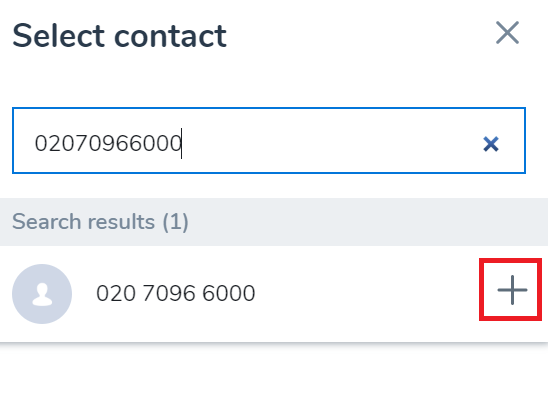This screenshot has width=548, height=401.
Task: Click the typed text 02070966000 in the search box
Action: (108, 143)
